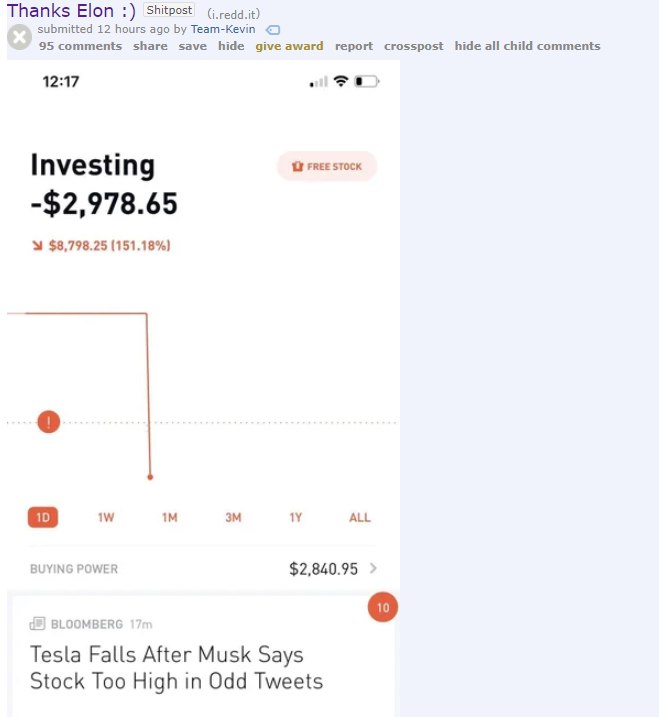659x717 pixels.
Task: Select the 3M chart range
Action: point(233,517)
